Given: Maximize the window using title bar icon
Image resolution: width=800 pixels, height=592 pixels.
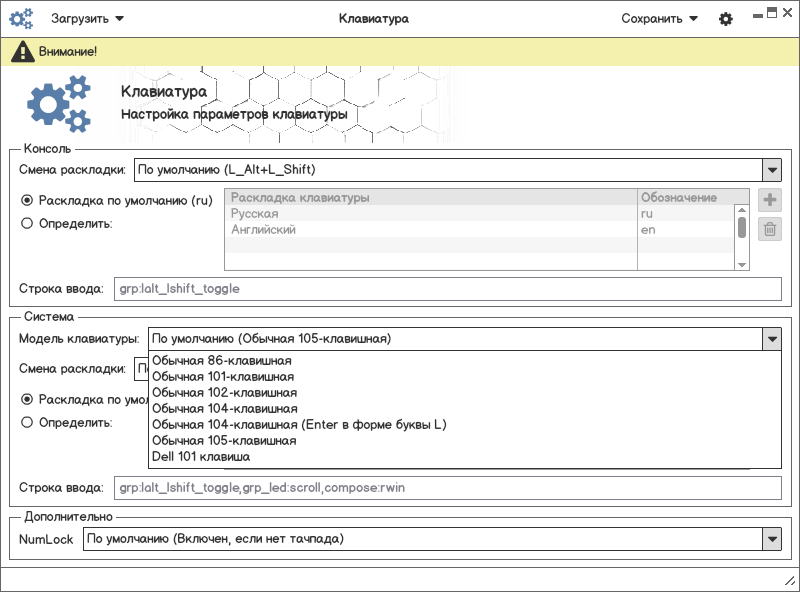Looking at the screenshot, I should pos(772,13).
